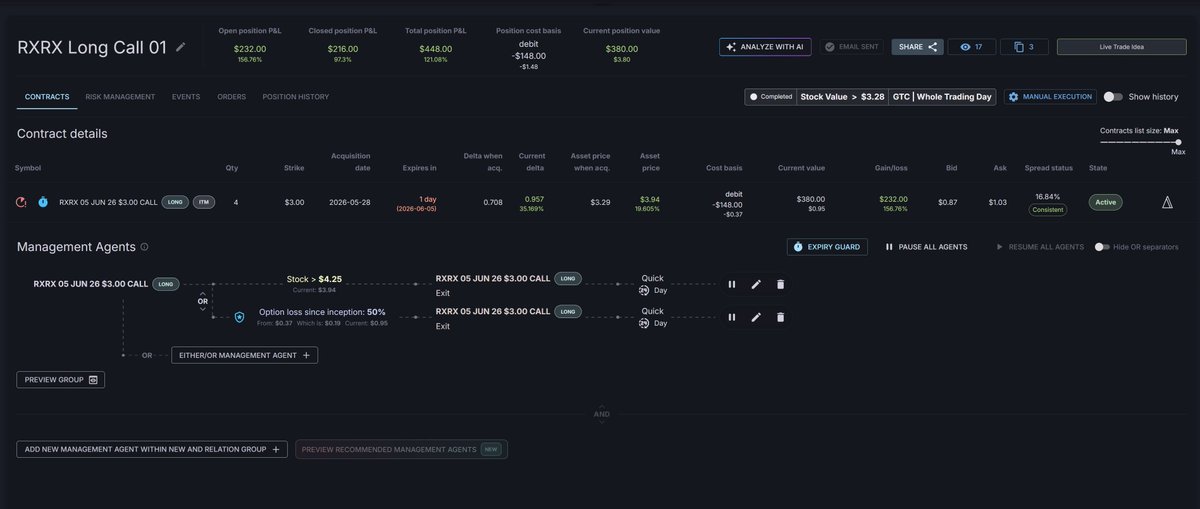Click the triangle icon at contract row end
1200x509 pixels.
[x=1167, y=202]
